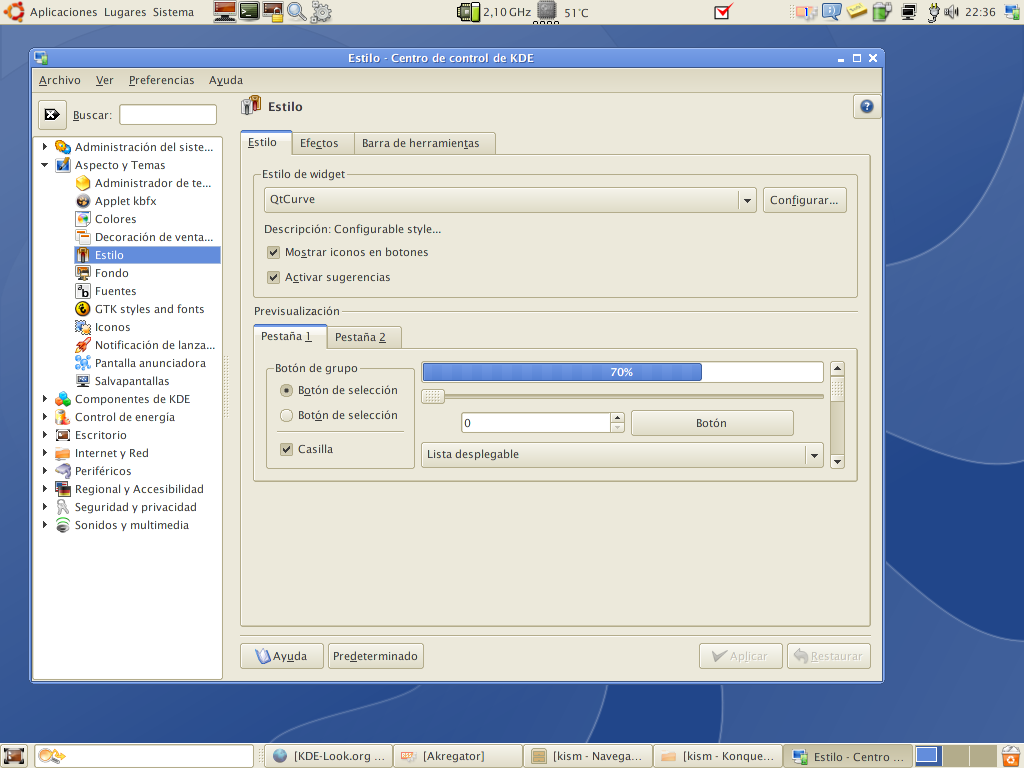Click the preview scrollbar down arrow

pyautogui.click(x=837, y=462)
